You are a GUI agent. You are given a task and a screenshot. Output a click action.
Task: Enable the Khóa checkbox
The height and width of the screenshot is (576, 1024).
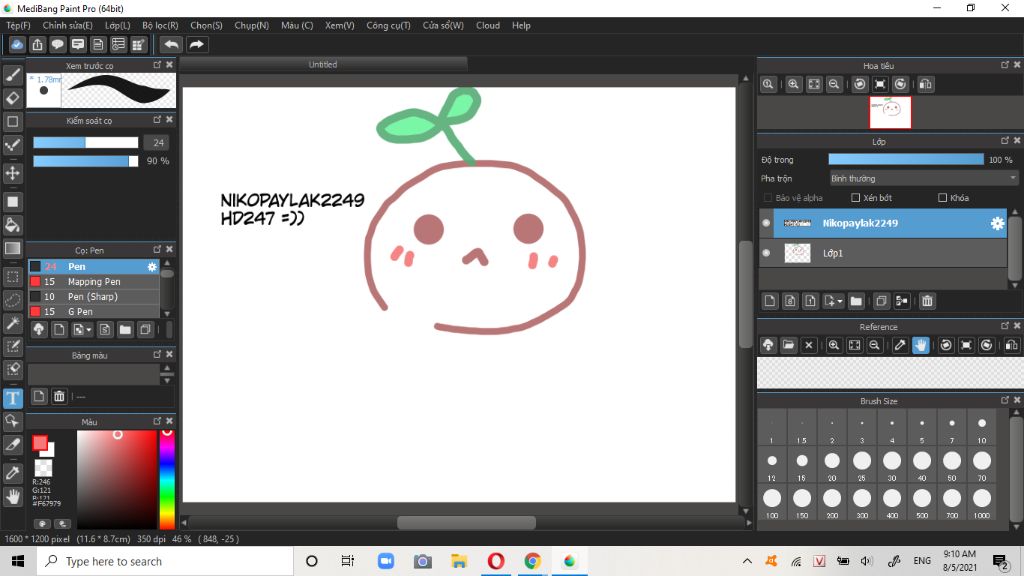click(942, 198)
